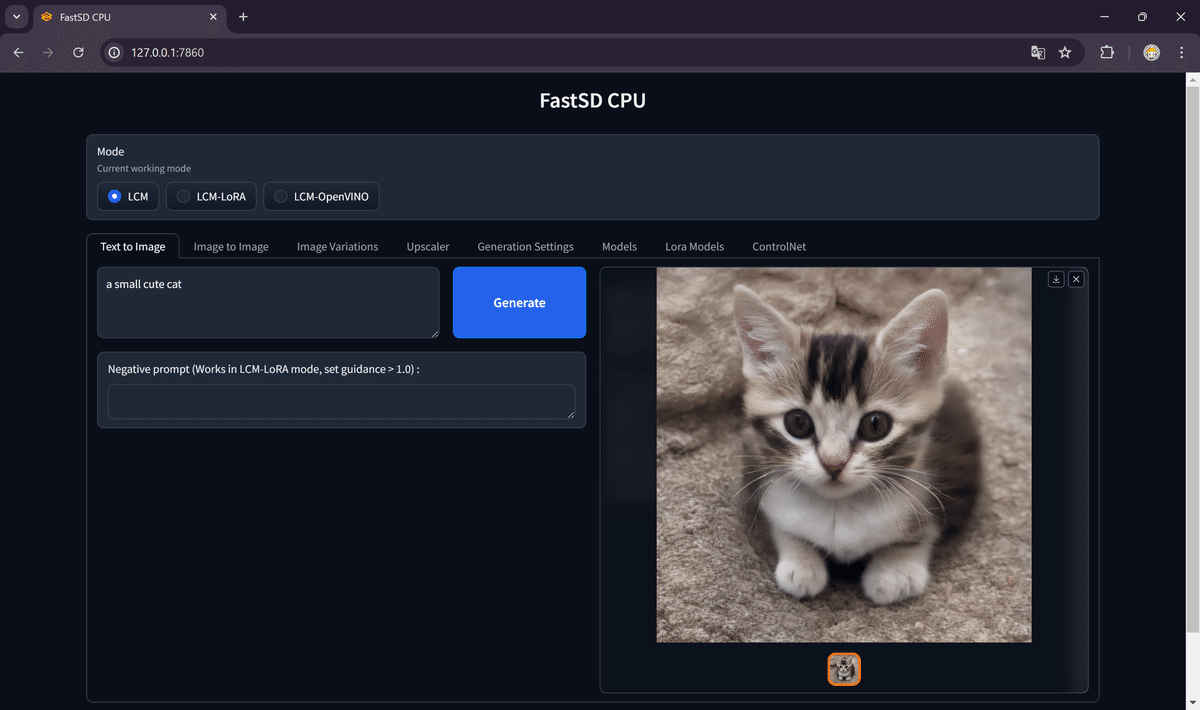This screenshot has width=1200, height=710.
Task: Bookmark this page with the star icon
Action: tap(1065, 52)
